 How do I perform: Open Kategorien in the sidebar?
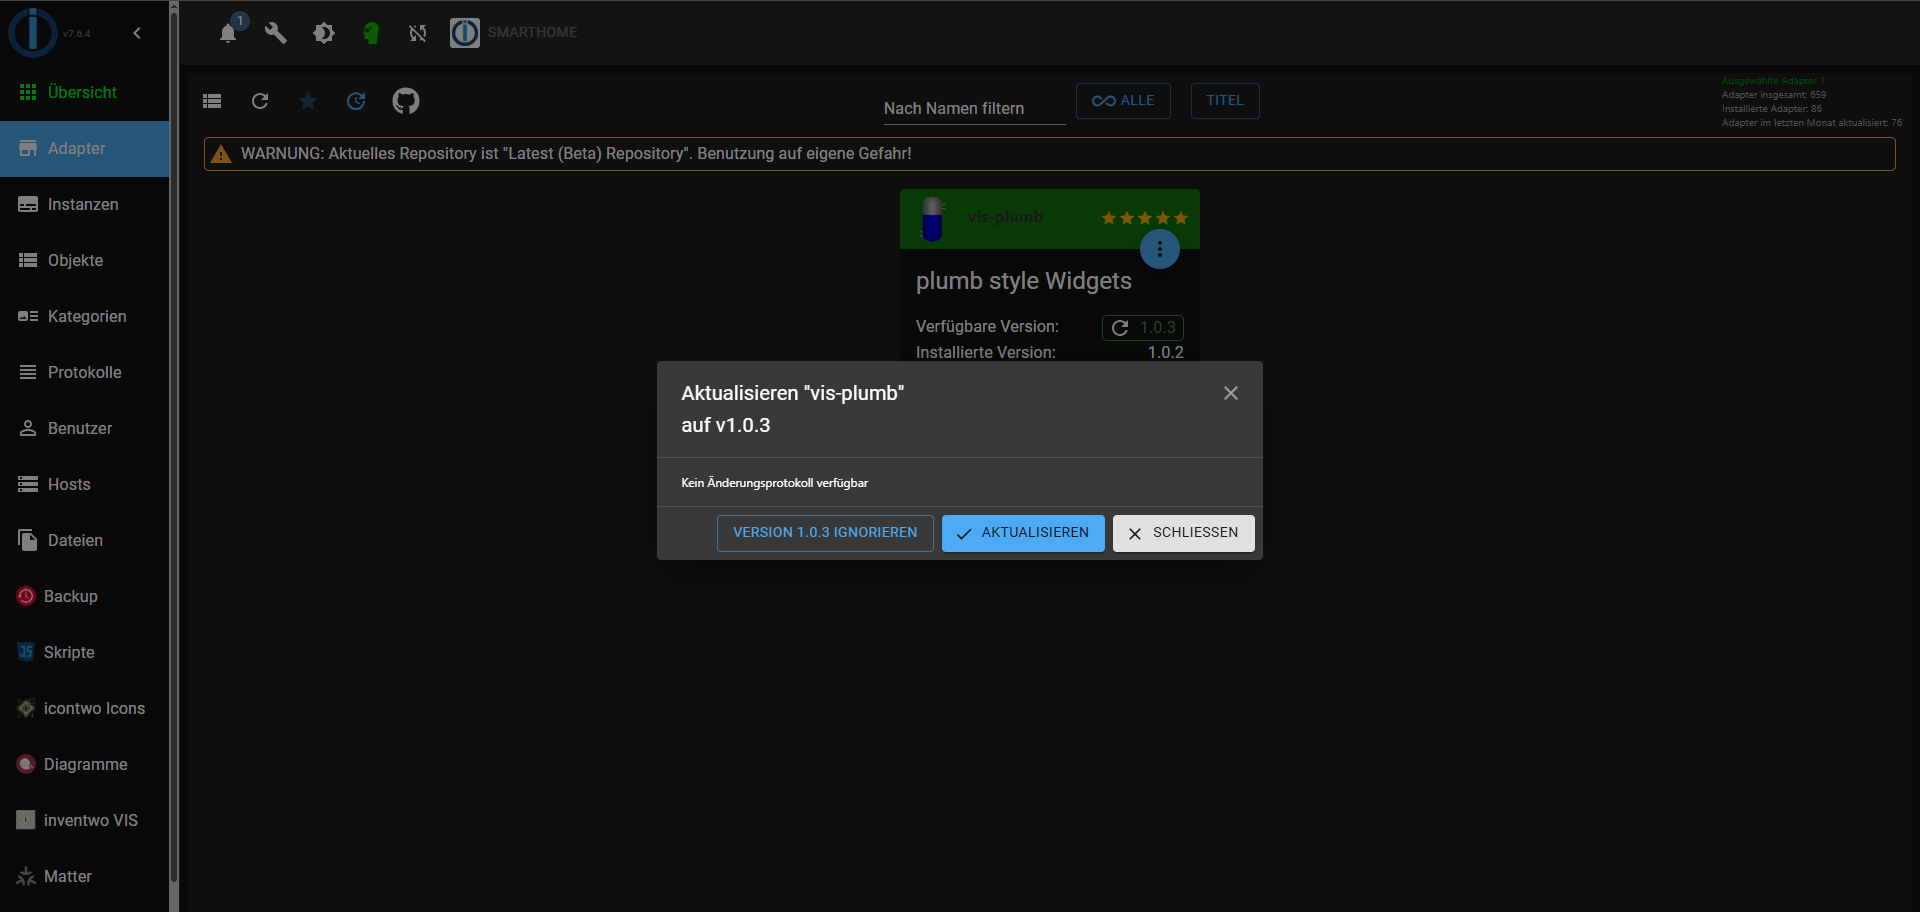click(85, 316)
